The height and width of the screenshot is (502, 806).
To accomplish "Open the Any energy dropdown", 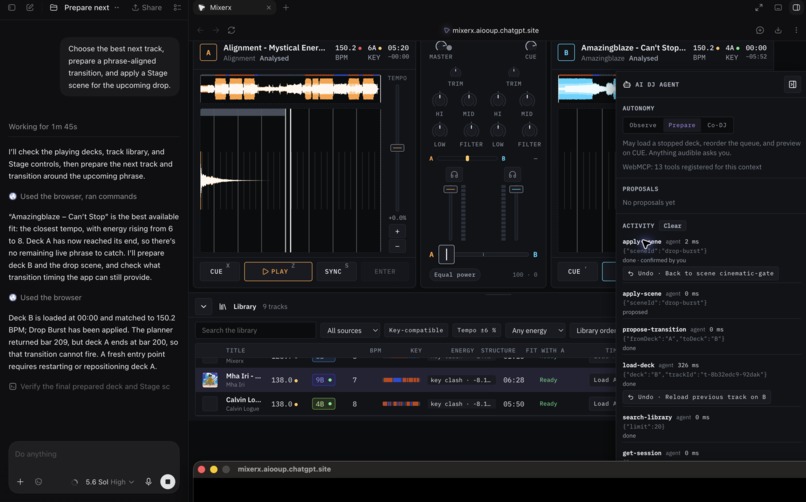I will point(535,330).
